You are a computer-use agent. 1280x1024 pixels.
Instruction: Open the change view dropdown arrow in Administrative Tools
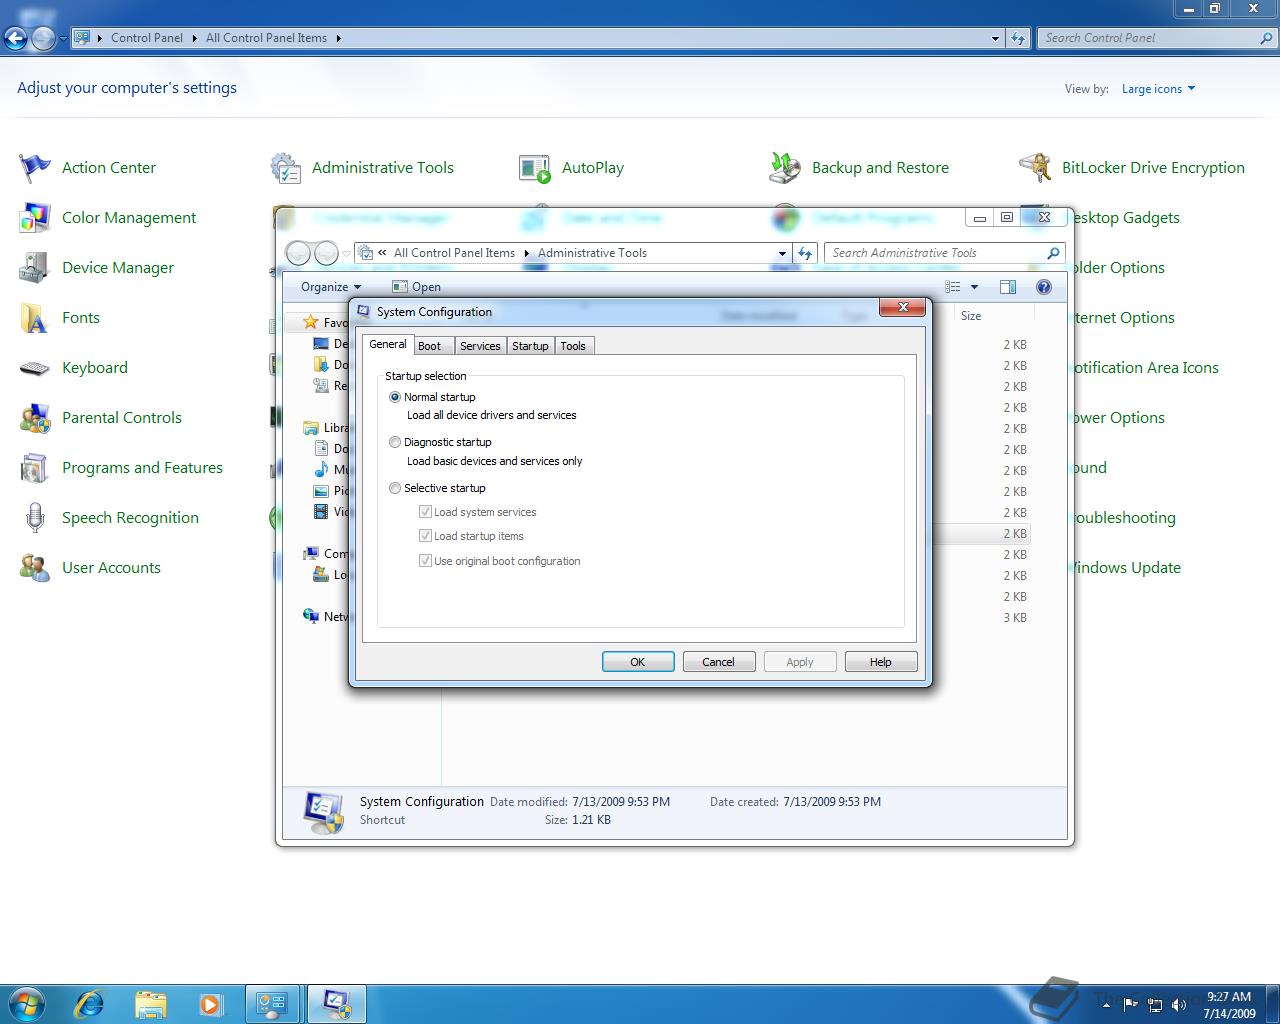coord(974,287)
